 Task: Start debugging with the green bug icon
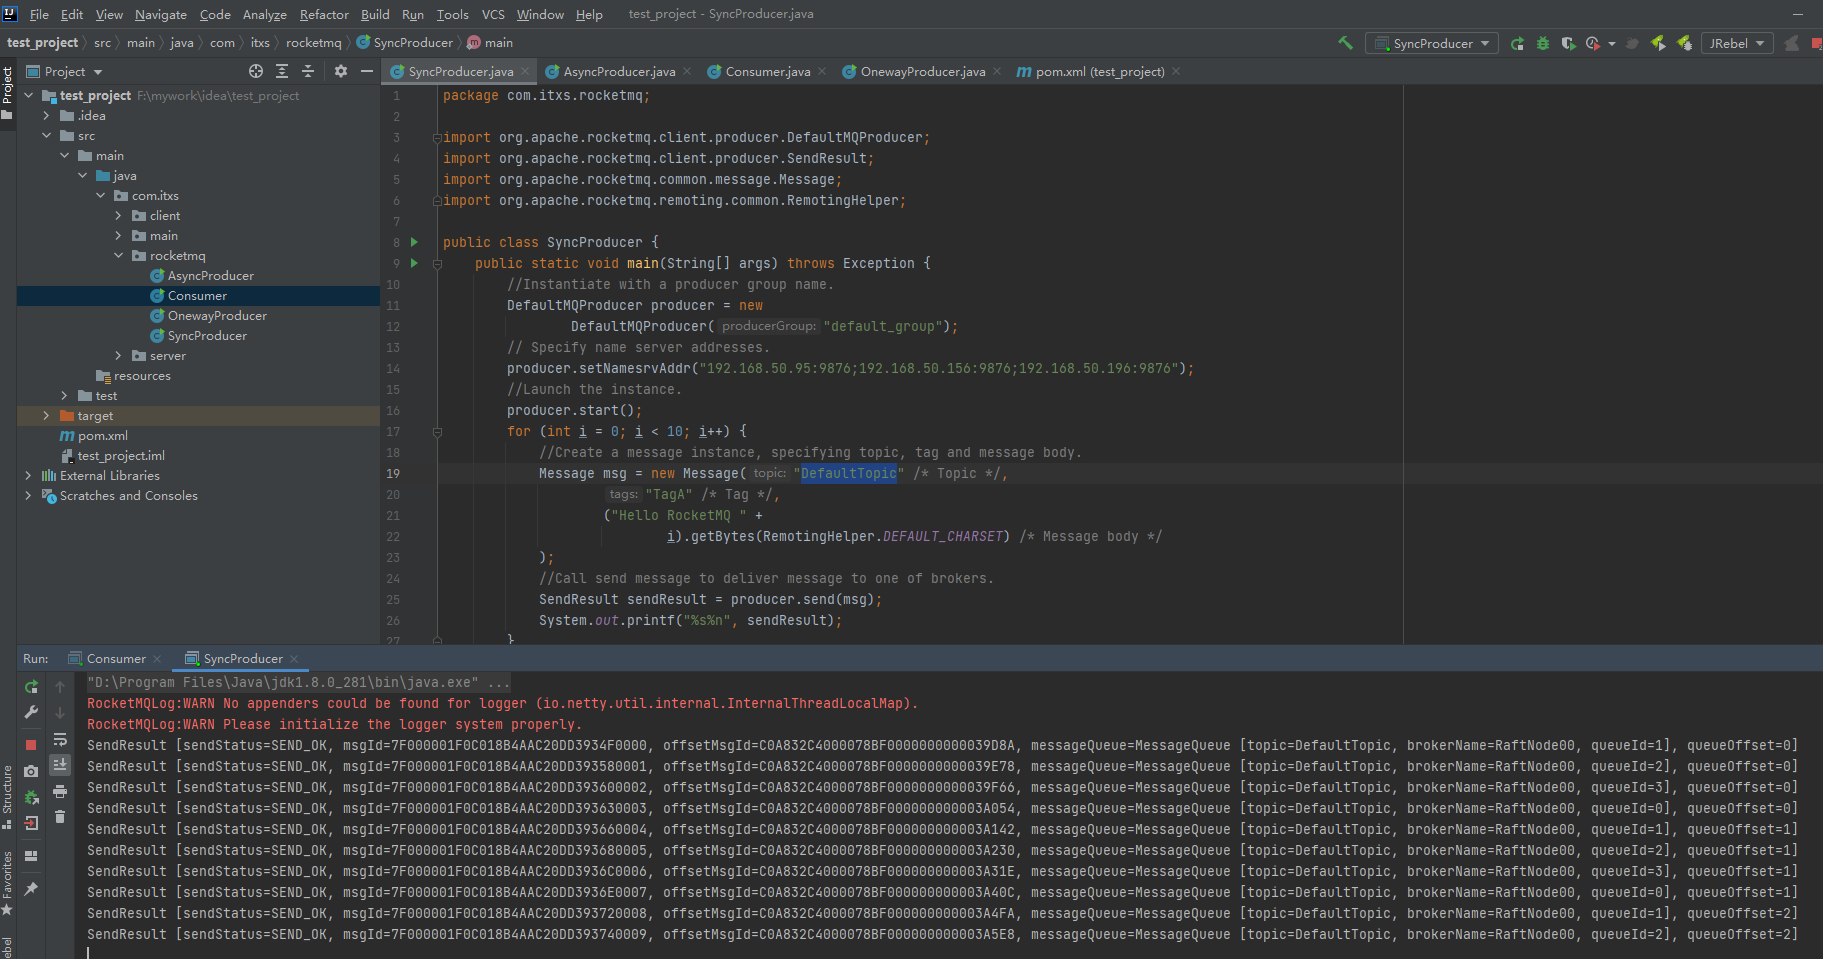tap(1543, 43)
